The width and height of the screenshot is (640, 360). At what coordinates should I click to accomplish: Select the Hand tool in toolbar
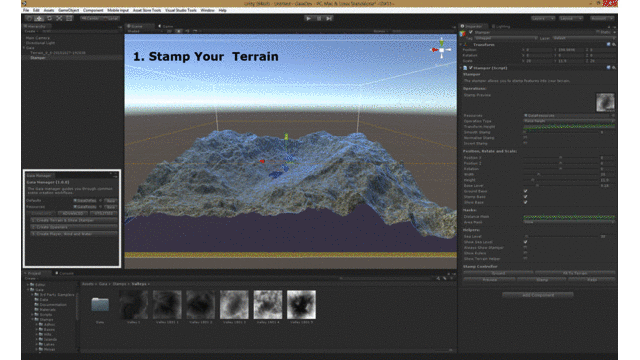[29, 18]
